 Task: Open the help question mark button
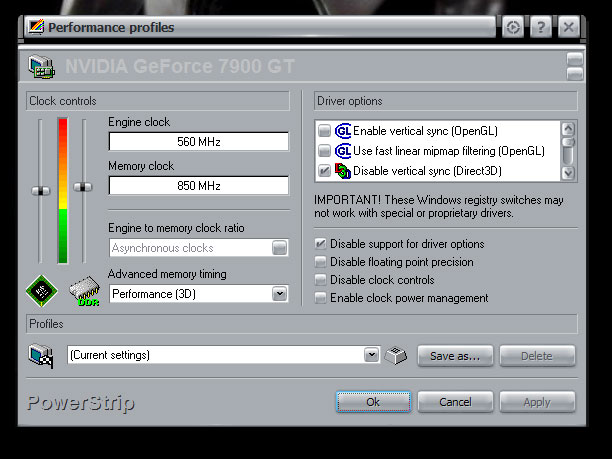coord(541,27)
